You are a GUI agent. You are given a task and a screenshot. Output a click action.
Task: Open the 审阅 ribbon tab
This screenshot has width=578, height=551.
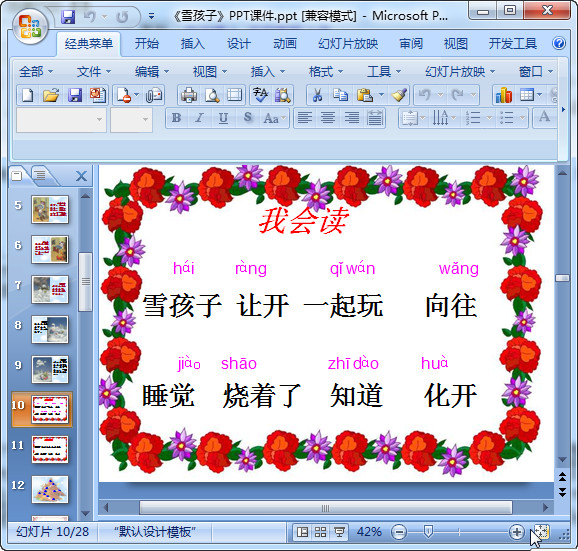tap(411, 44)
